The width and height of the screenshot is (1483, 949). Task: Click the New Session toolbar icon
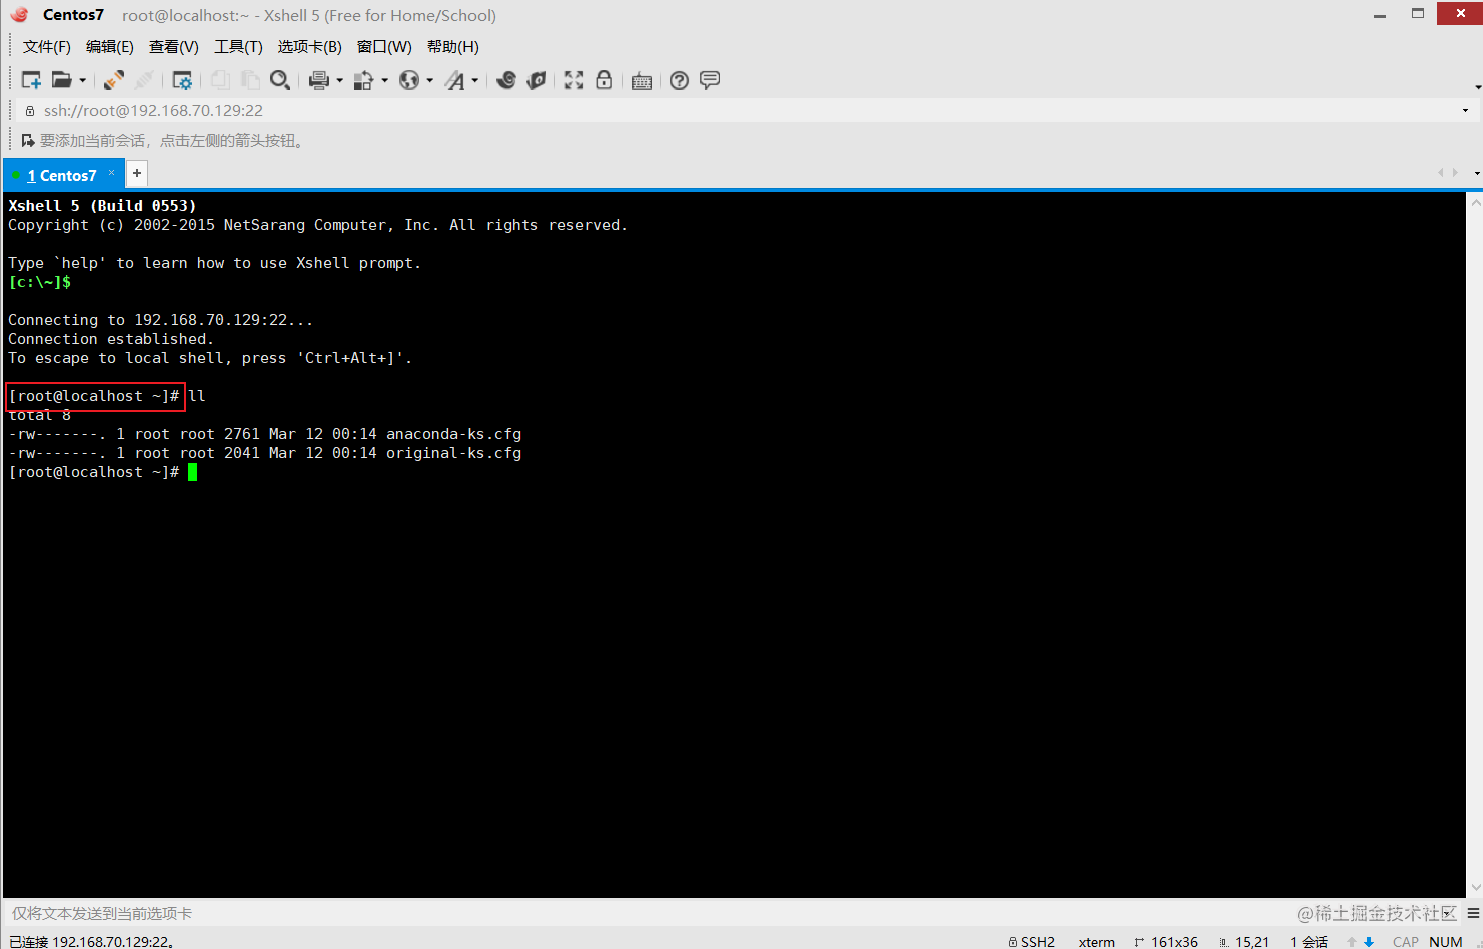click(x=31, y=80)
